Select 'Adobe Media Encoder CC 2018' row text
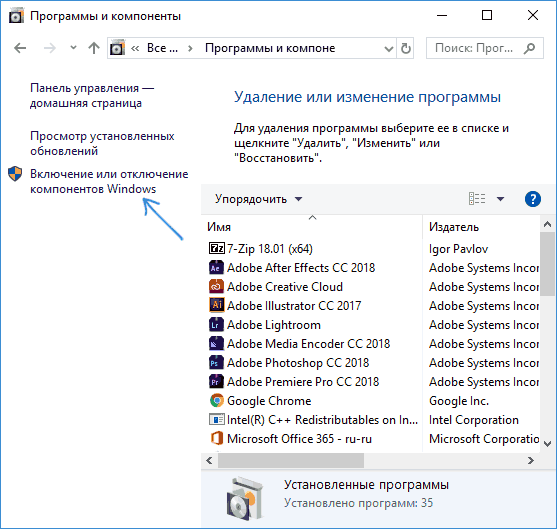 (308, 344)
